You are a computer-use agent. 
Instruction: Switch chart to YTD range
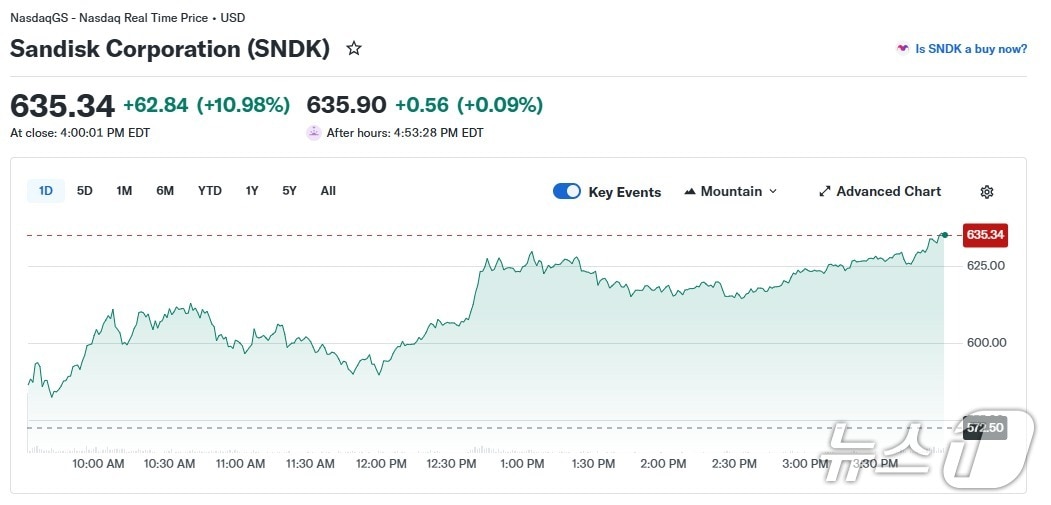coord(210,191)
